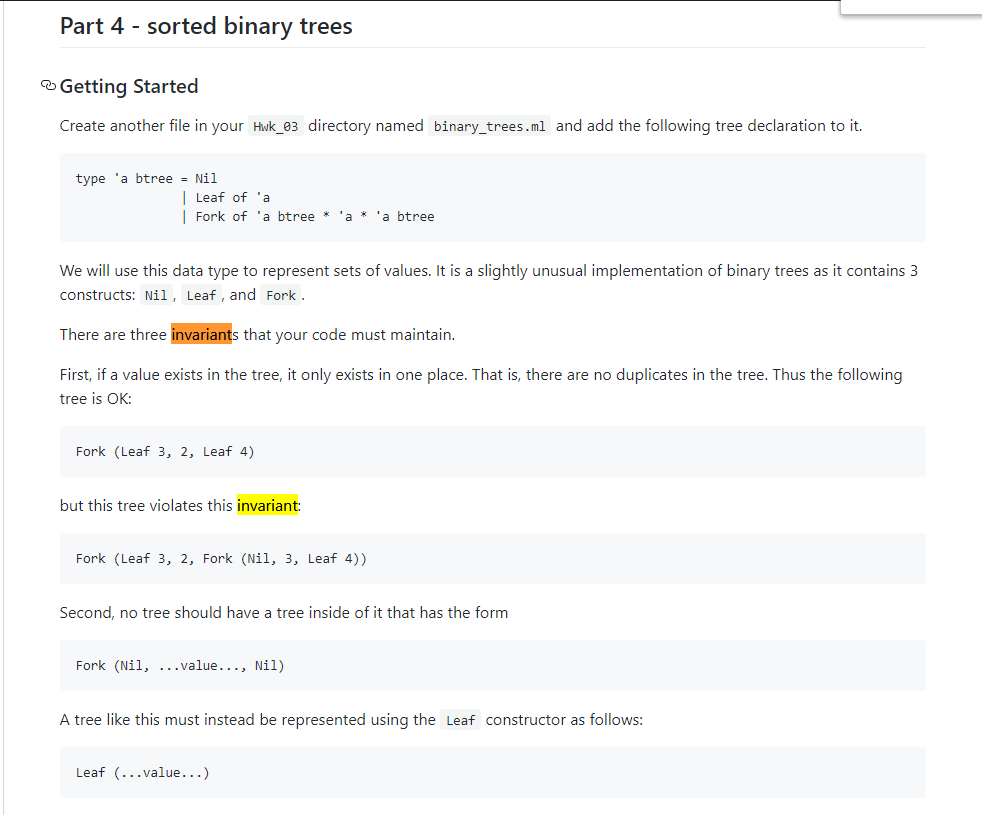Screen dimensions: 982x815
Task: Click the 'Getting Started' heading text
Action: [x=129, y=86]
